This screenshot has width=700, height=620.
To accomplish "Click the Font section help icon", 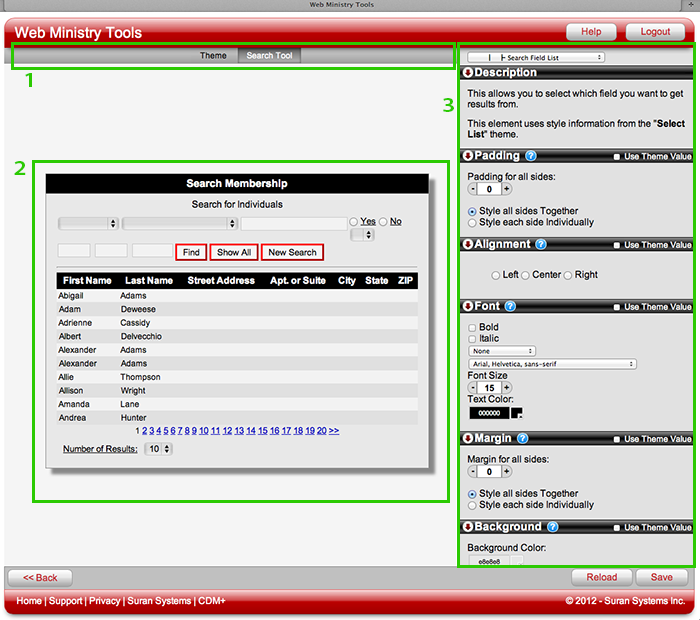I will tap(511, 306).
